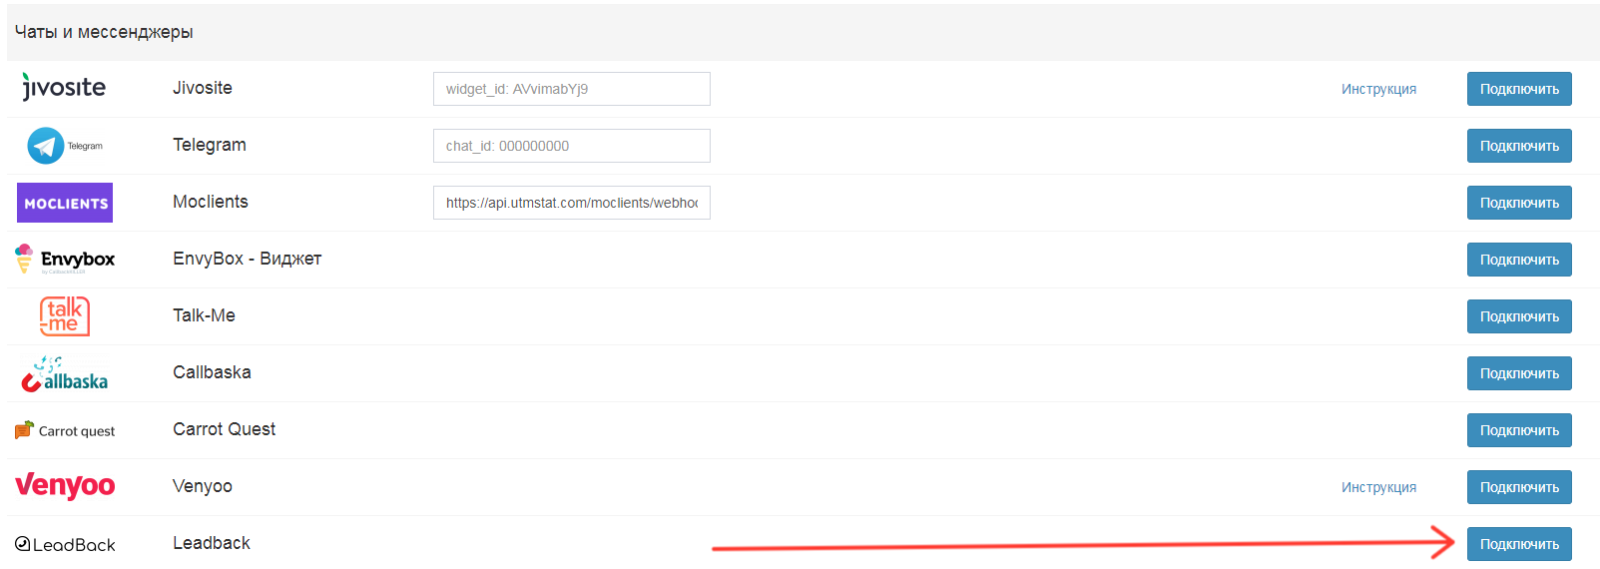The height and width of the screenshot is (569, 1600).
Task: Connect EnvyBox widget with Подключить button
Action: [x=1518, y=260]
